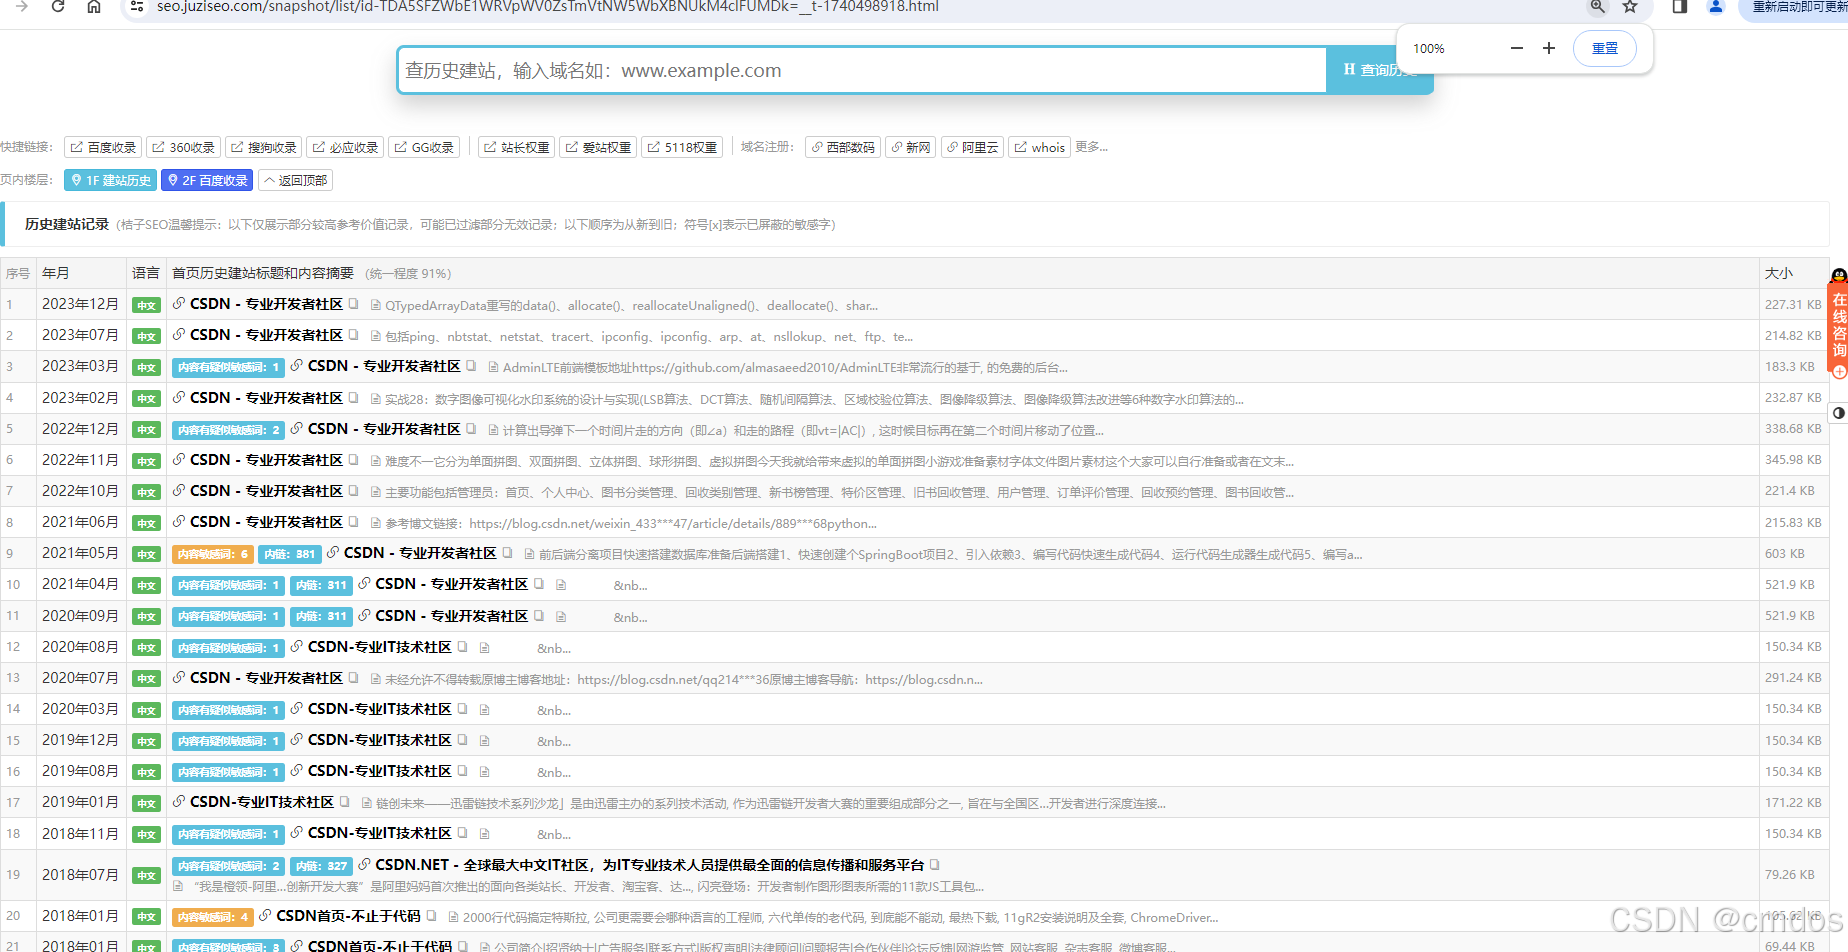Jump to 1F 建站历史 section
The image size is (1848, 952).
point(111,180)
